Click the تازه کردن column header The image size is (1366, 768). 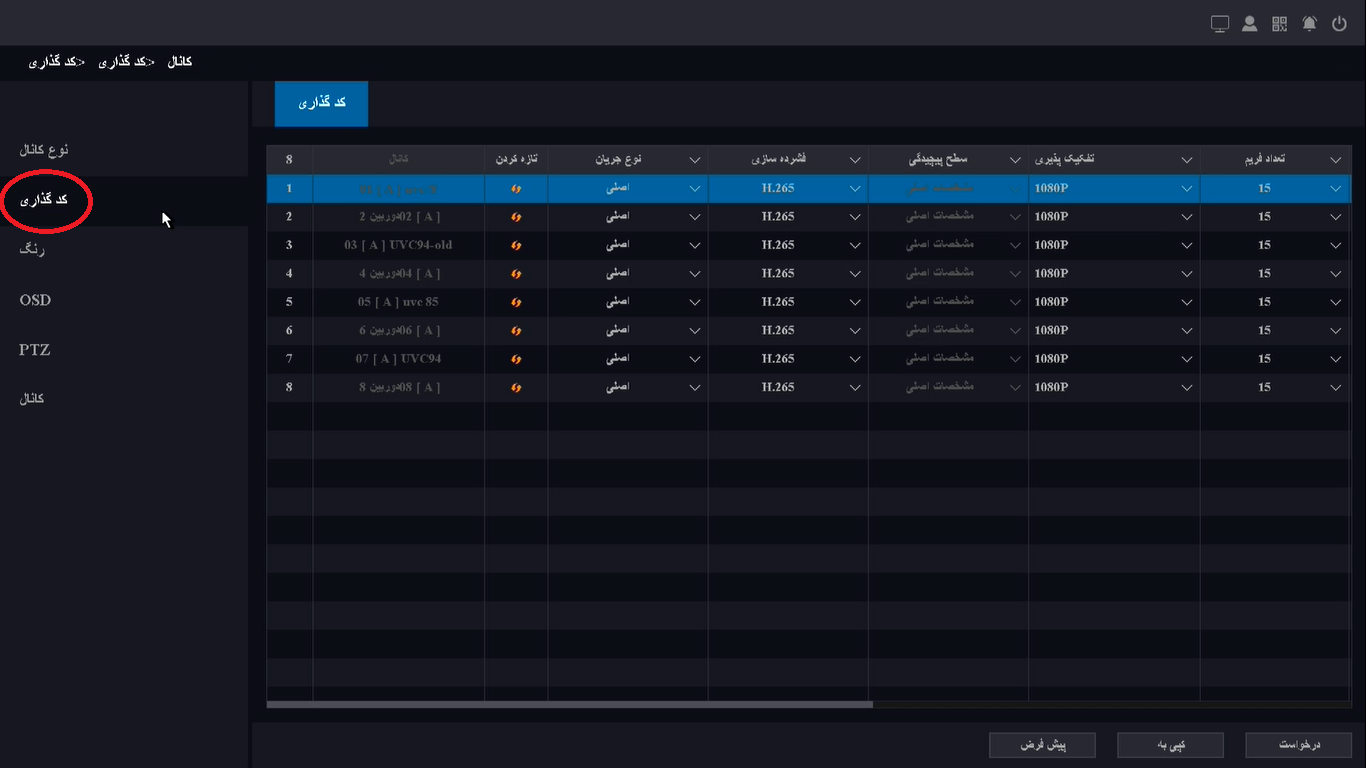coord(516,160)
